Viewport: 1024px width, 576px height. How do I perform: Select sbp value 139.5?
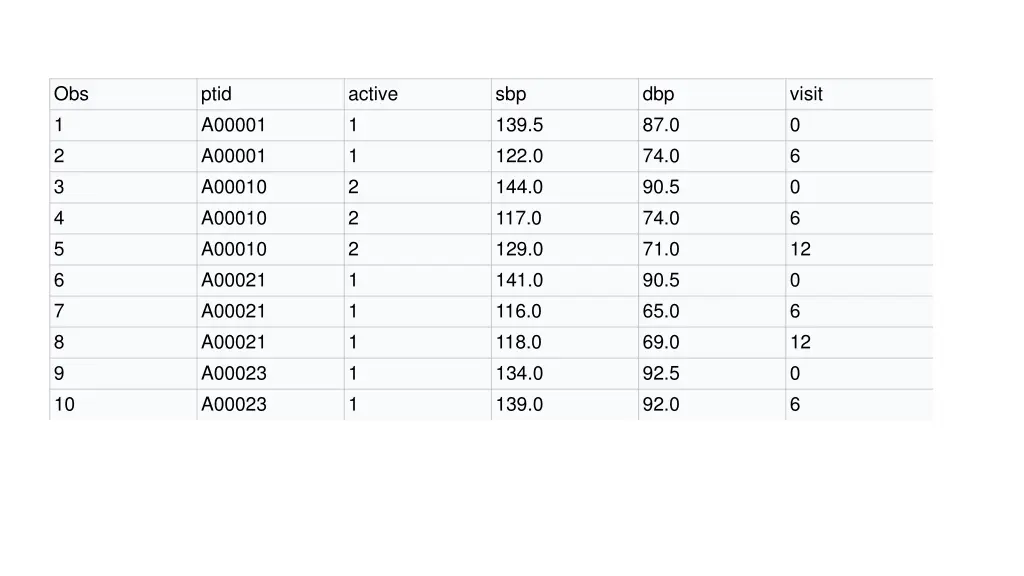519,125
